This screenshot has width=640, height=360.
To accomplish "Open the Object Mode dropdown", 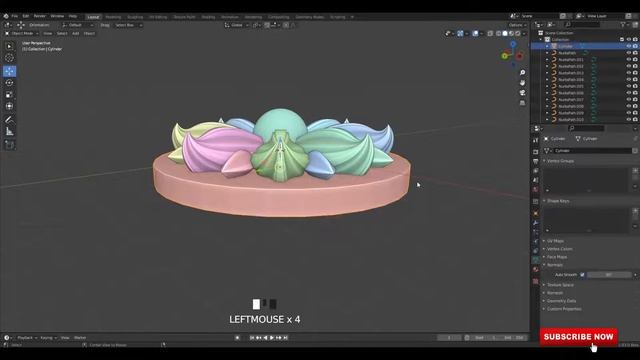I will point(22,33).
